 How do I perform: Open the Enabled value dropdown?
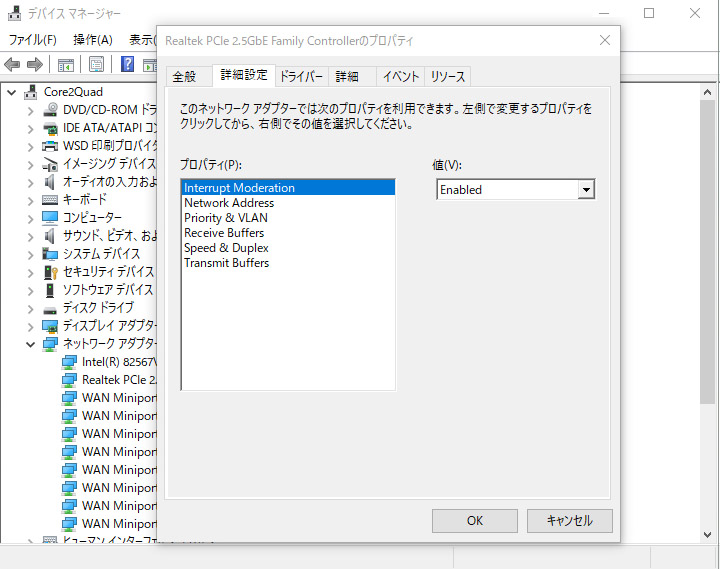[x=586, y=189]
